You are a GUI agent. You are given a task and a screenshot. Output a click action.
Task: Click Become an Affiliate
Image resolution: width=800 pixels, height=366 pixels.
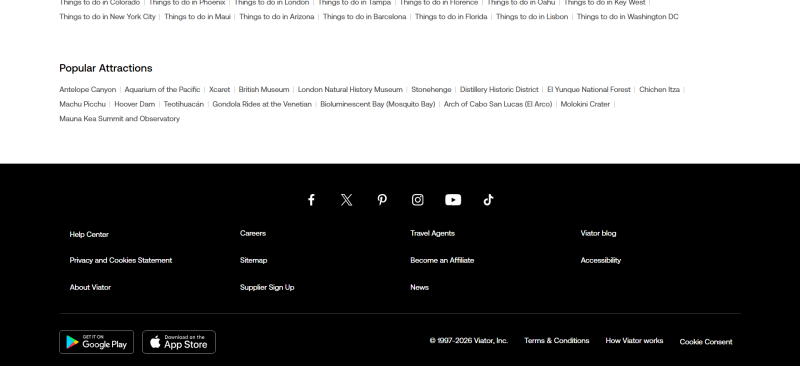pyautogui.click(x=442, y=260)
